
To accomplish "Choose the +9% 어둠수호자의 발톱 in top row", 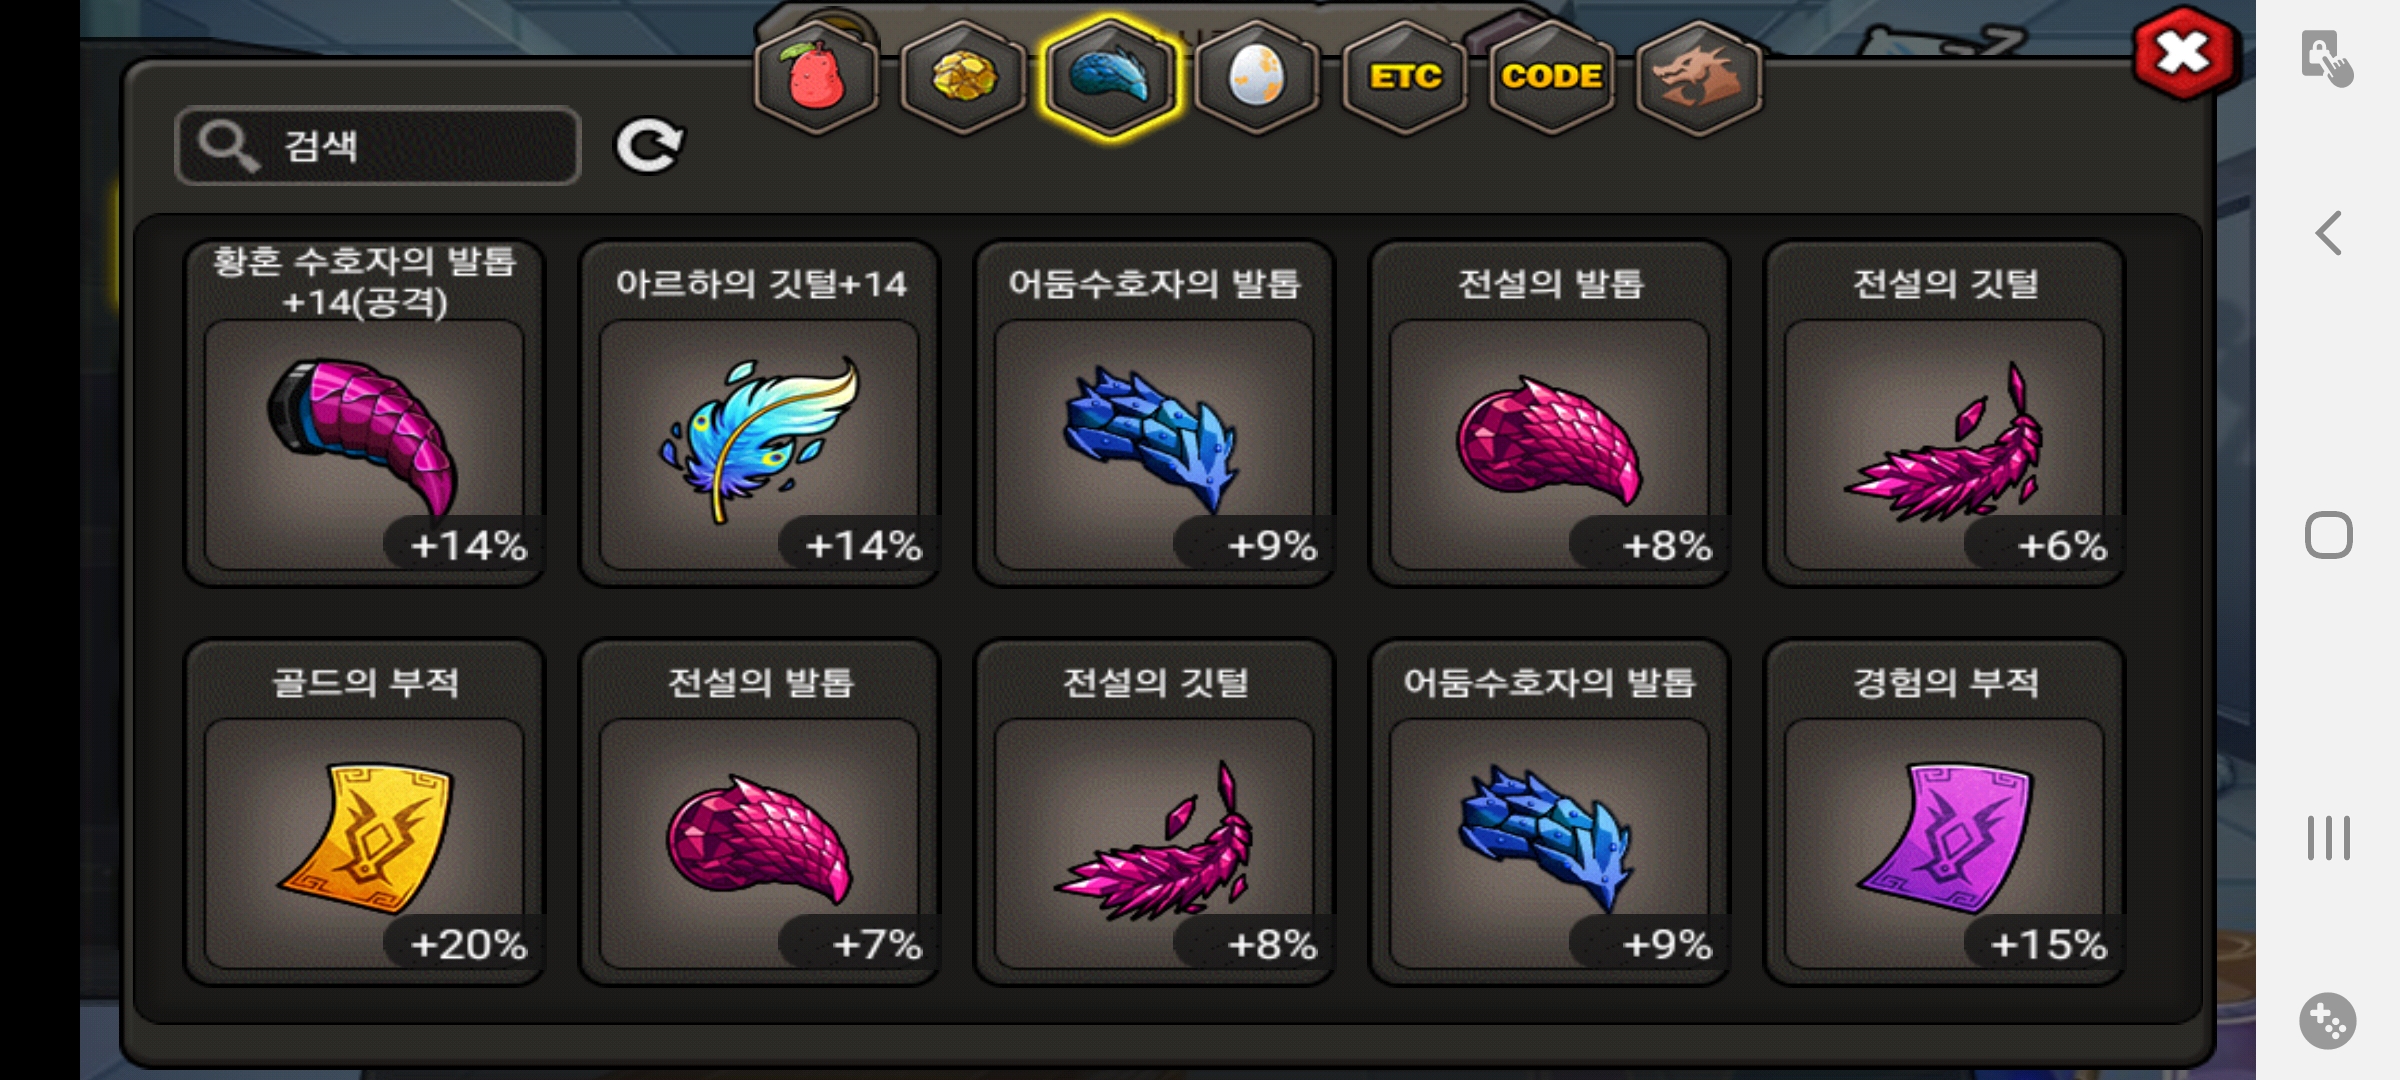I will pos(1155,413).
